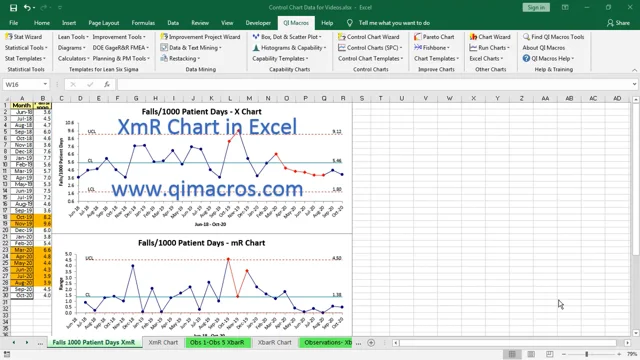
Task: Open the Stat Wizard tool
Action: coord(23,37)
